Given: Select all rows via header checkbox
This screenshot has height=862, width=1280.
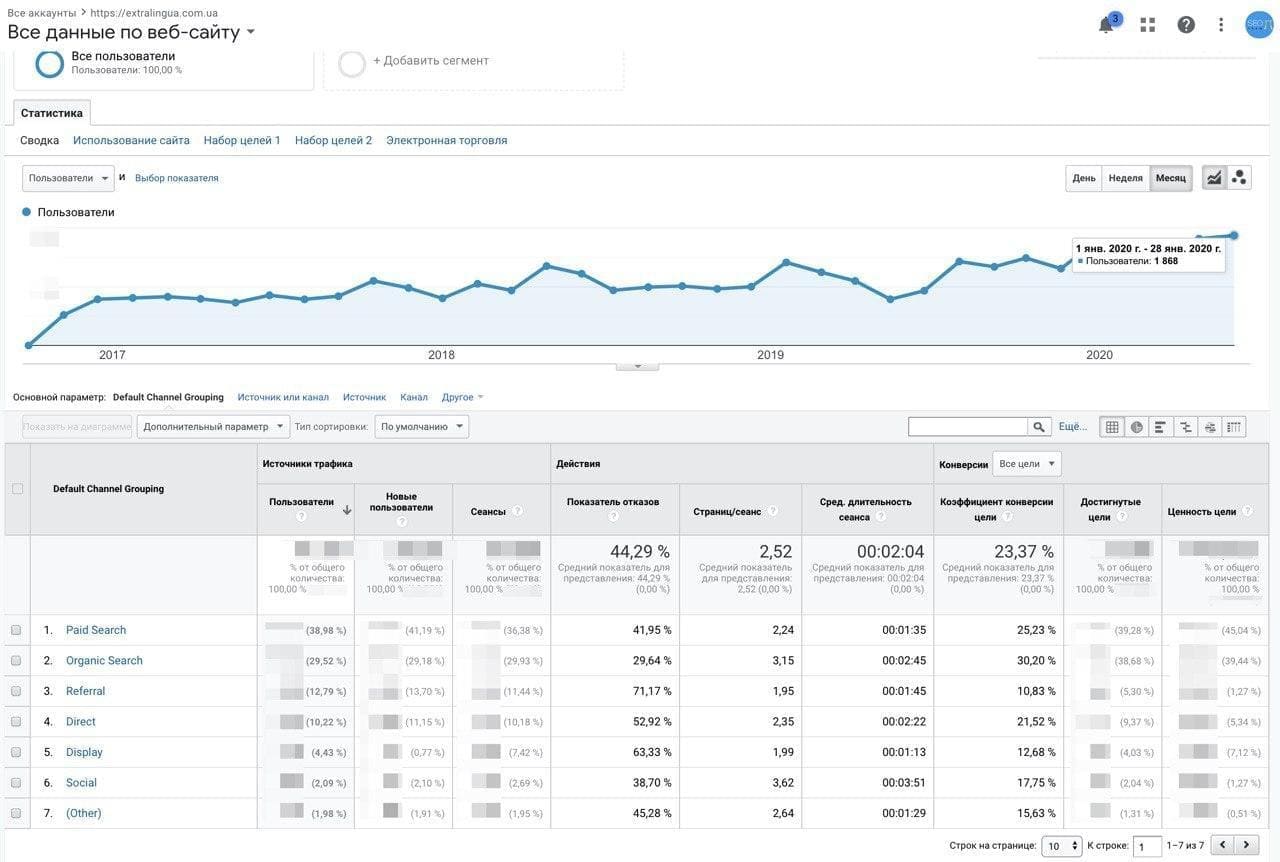Looking at the screenshot, I should point(17,489).
